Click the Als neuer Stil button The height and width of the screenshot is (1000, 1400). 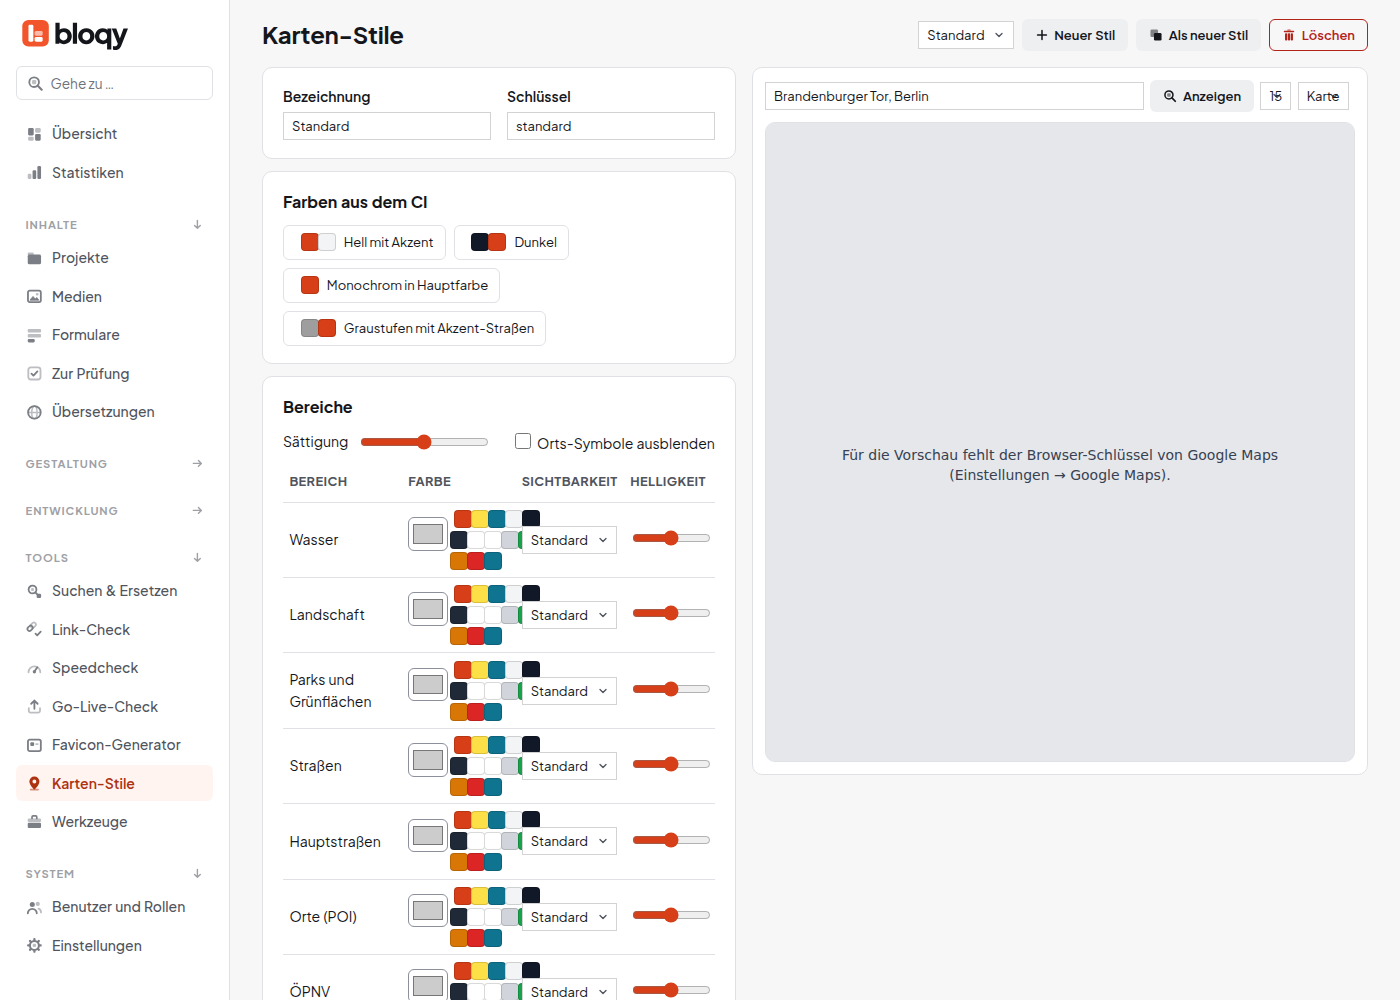click(1198, 35)
